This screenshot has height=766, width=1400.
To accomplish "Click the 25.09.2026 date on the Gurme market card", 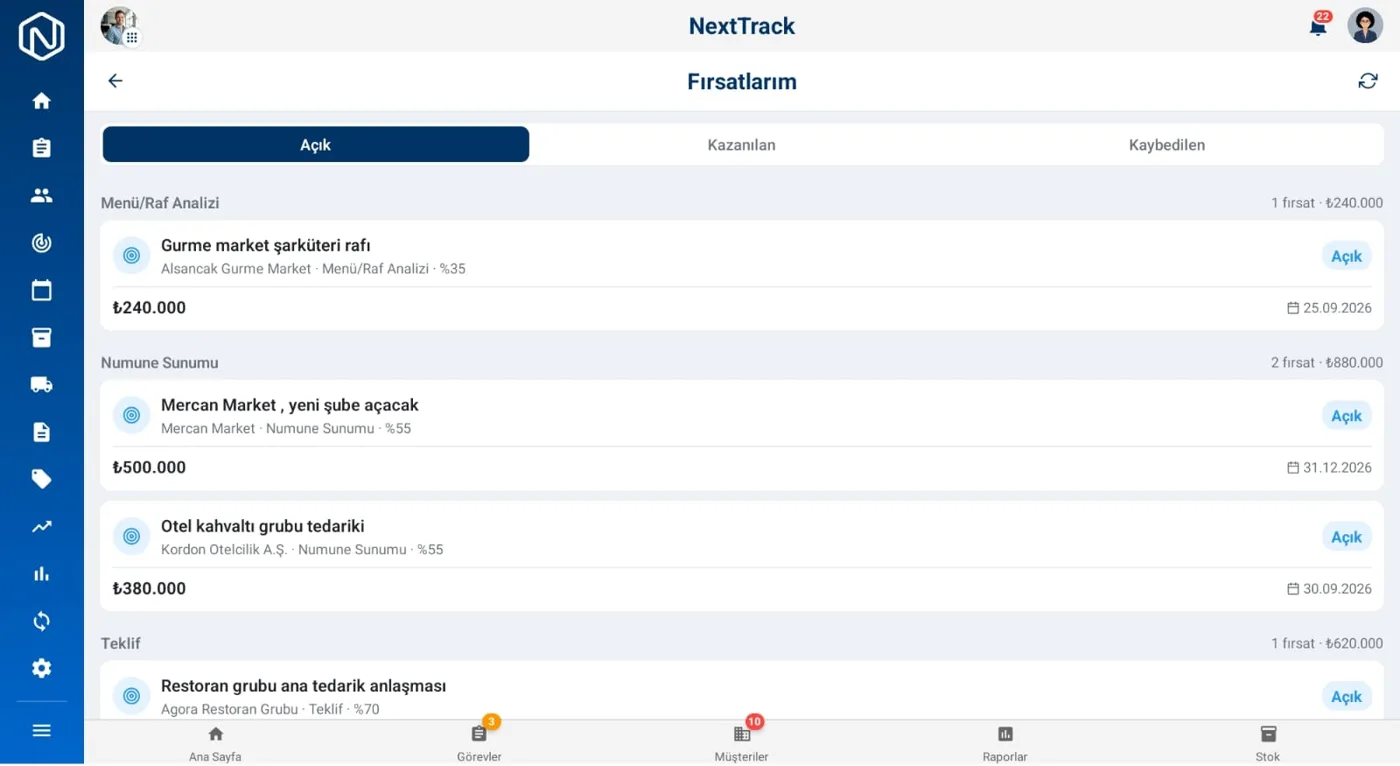I will (1329, 308).
